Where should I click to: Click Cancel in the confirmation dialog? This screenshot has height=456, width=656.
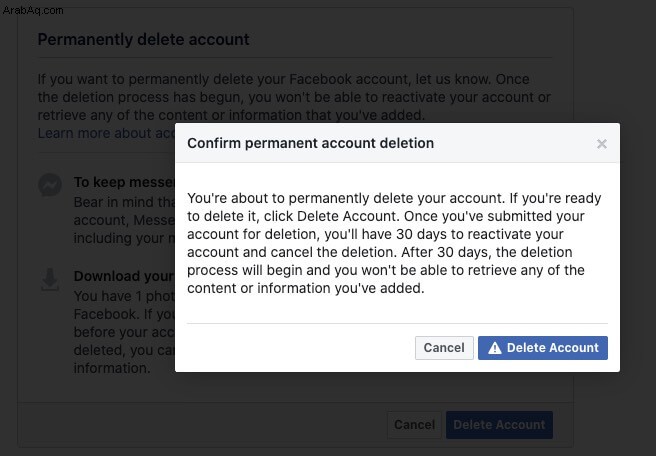point(444,348)
